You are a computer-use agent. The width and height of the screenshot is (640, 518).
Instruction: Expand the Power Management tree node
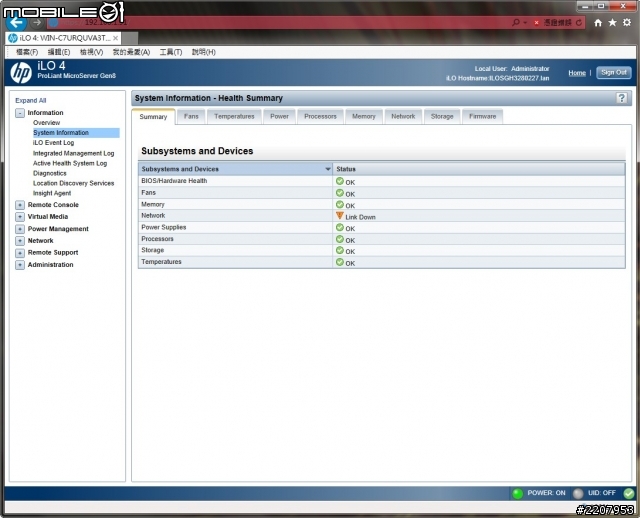click(x=20, y=229)
